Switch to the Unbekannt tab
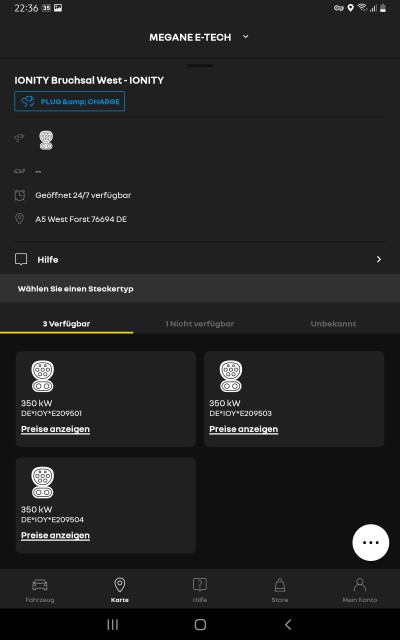The image size is (400, 640). click(333, 324)
